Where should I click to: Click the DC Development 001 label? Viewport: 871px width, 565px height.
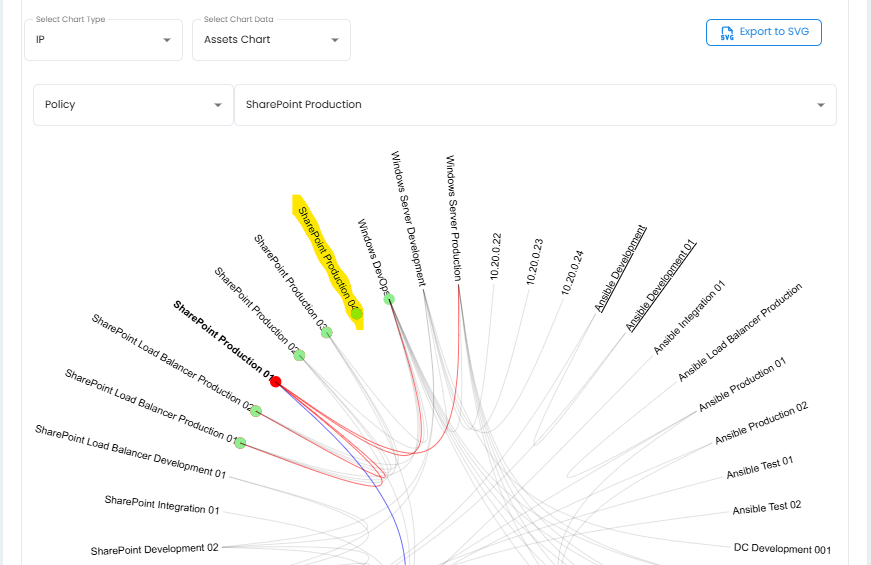tap(782, 549)
